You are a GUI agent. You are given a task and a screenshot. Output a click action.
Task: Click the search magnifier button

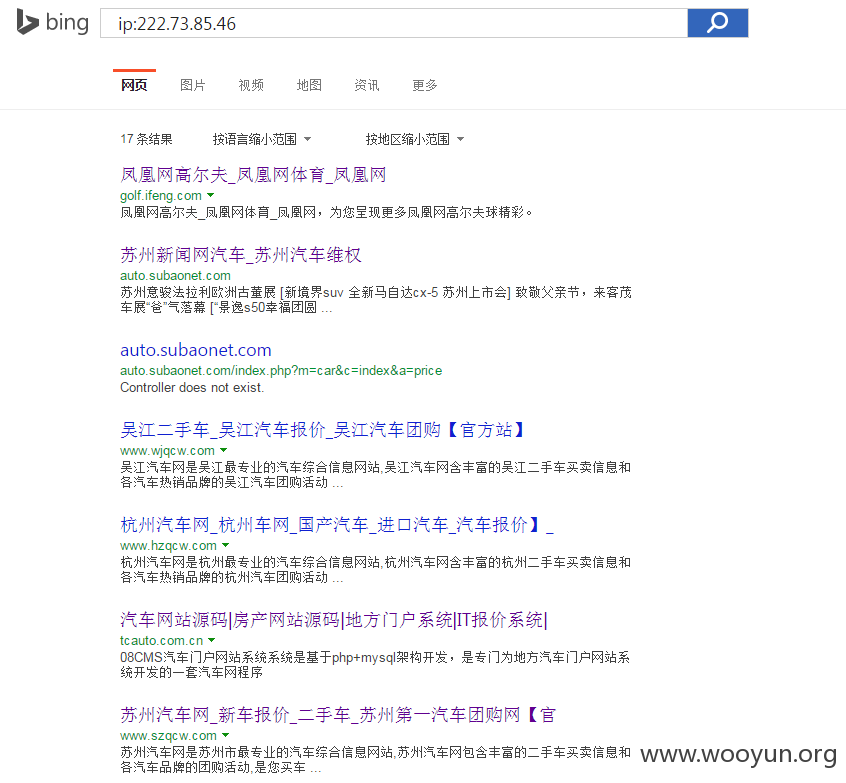[718, 23]
